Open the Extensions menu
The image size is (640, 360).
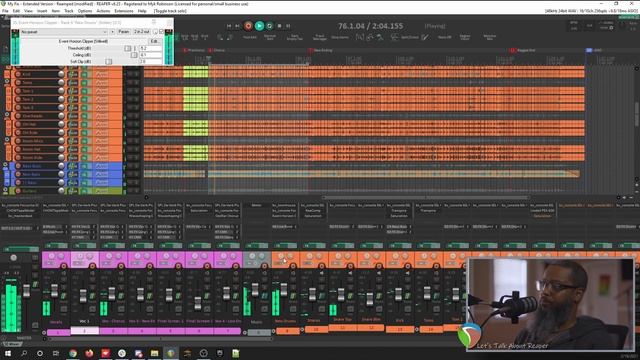tap(124, 11)
